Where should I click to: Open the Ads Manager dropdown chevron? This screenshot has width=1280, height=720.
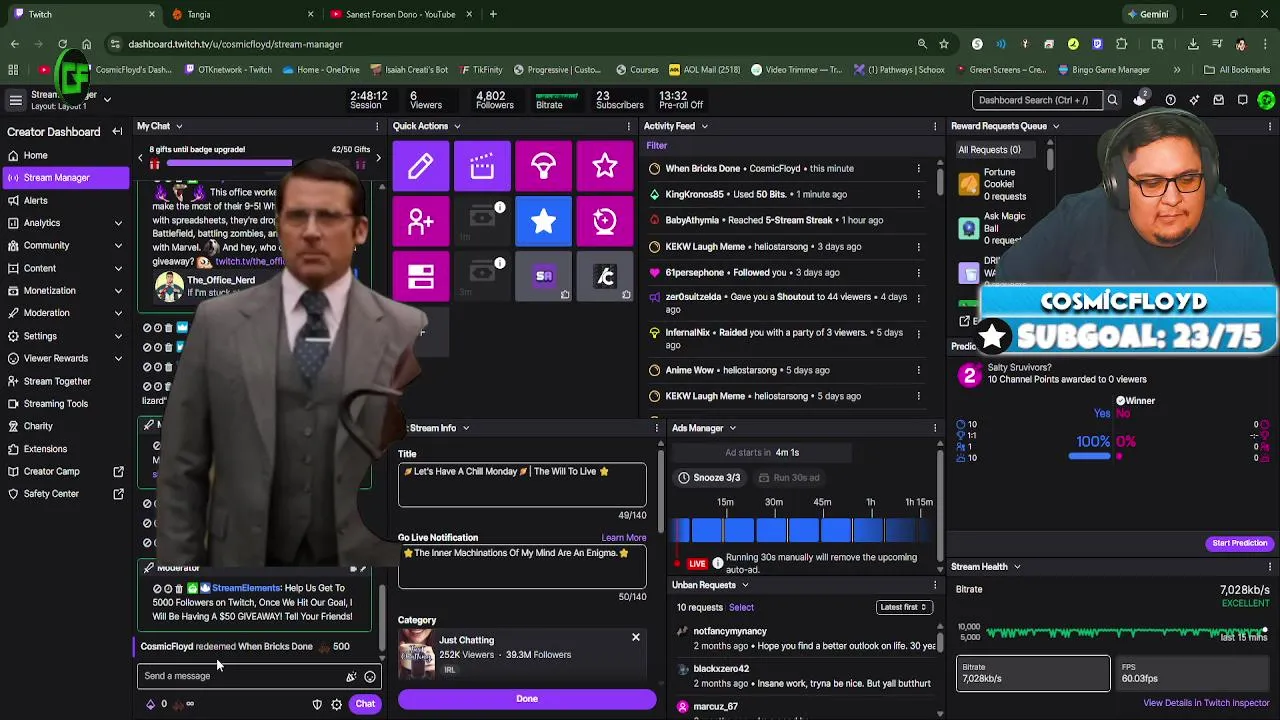point(732,428)
